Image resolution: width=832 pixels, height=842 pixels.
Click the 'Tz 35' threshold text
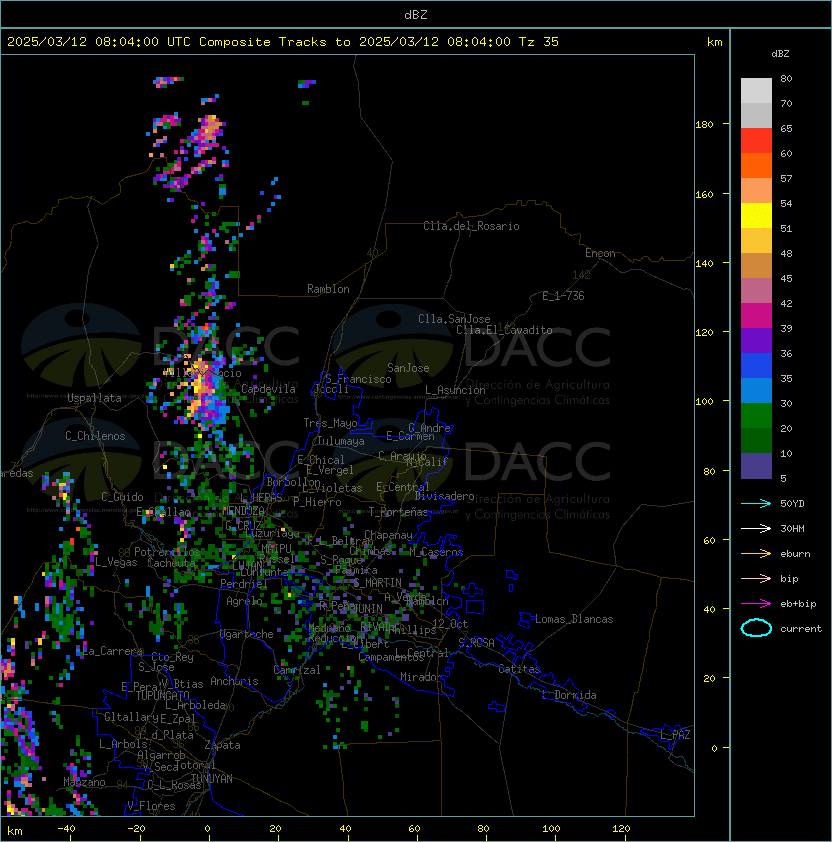click(x=539, y=42)
